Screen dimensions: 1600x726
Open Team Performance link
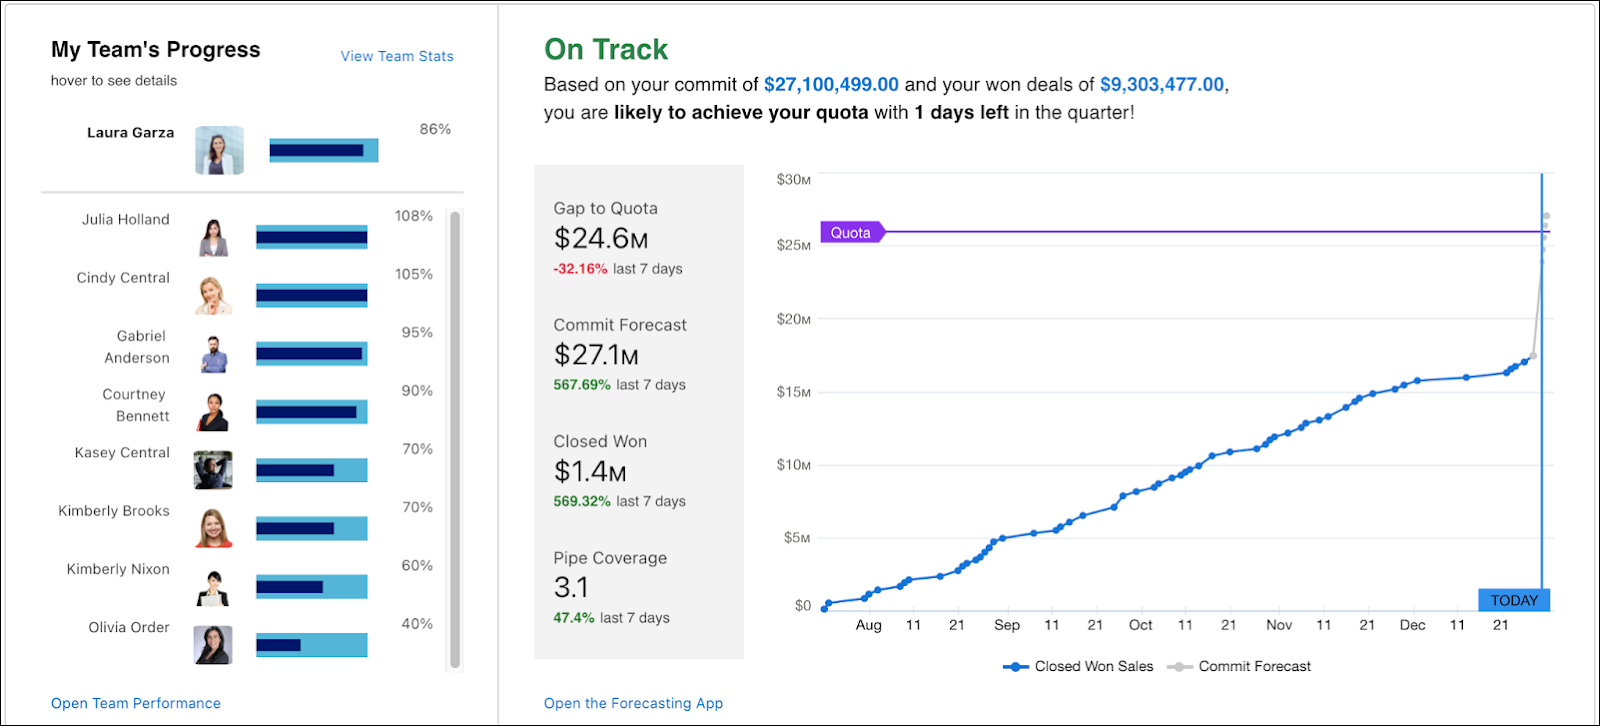click(136, 703)
